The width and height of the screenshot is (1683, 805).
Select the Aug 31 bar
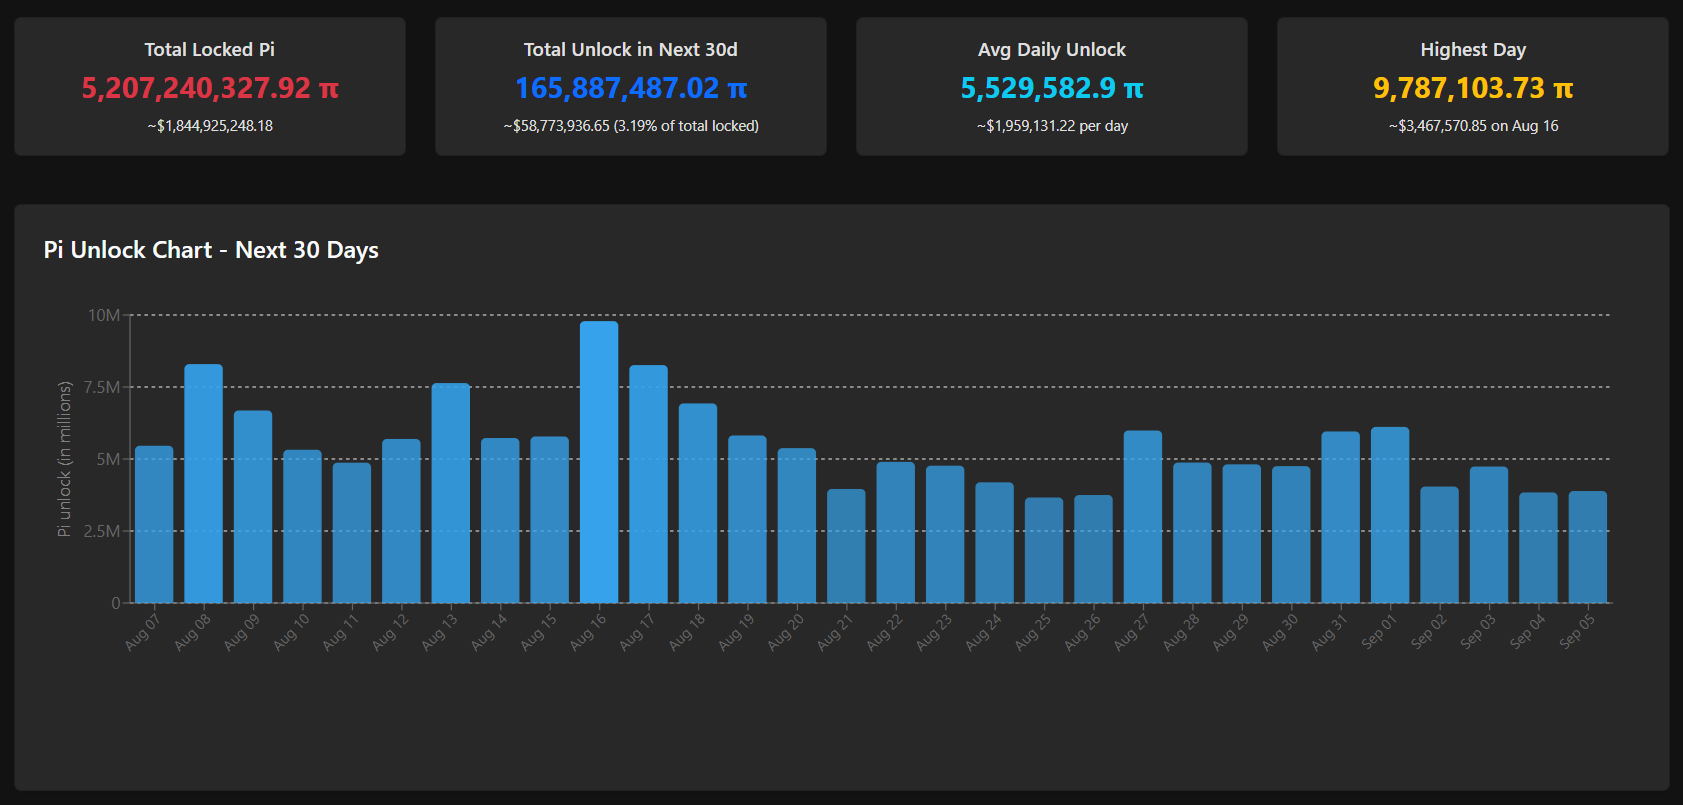tap(1340, 517)
